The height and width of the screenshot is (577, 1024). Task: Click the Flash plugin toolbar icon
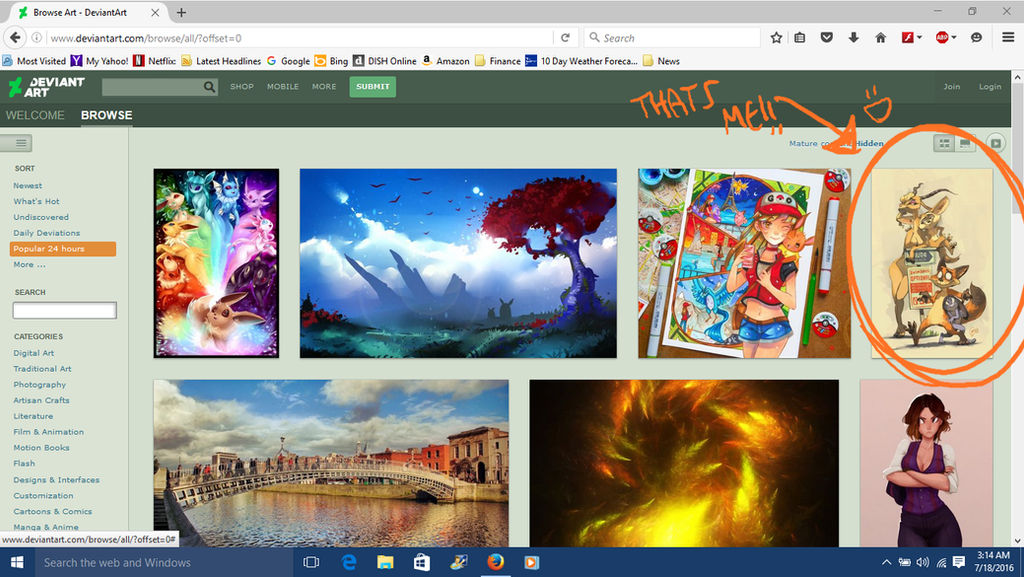[908, 38]
